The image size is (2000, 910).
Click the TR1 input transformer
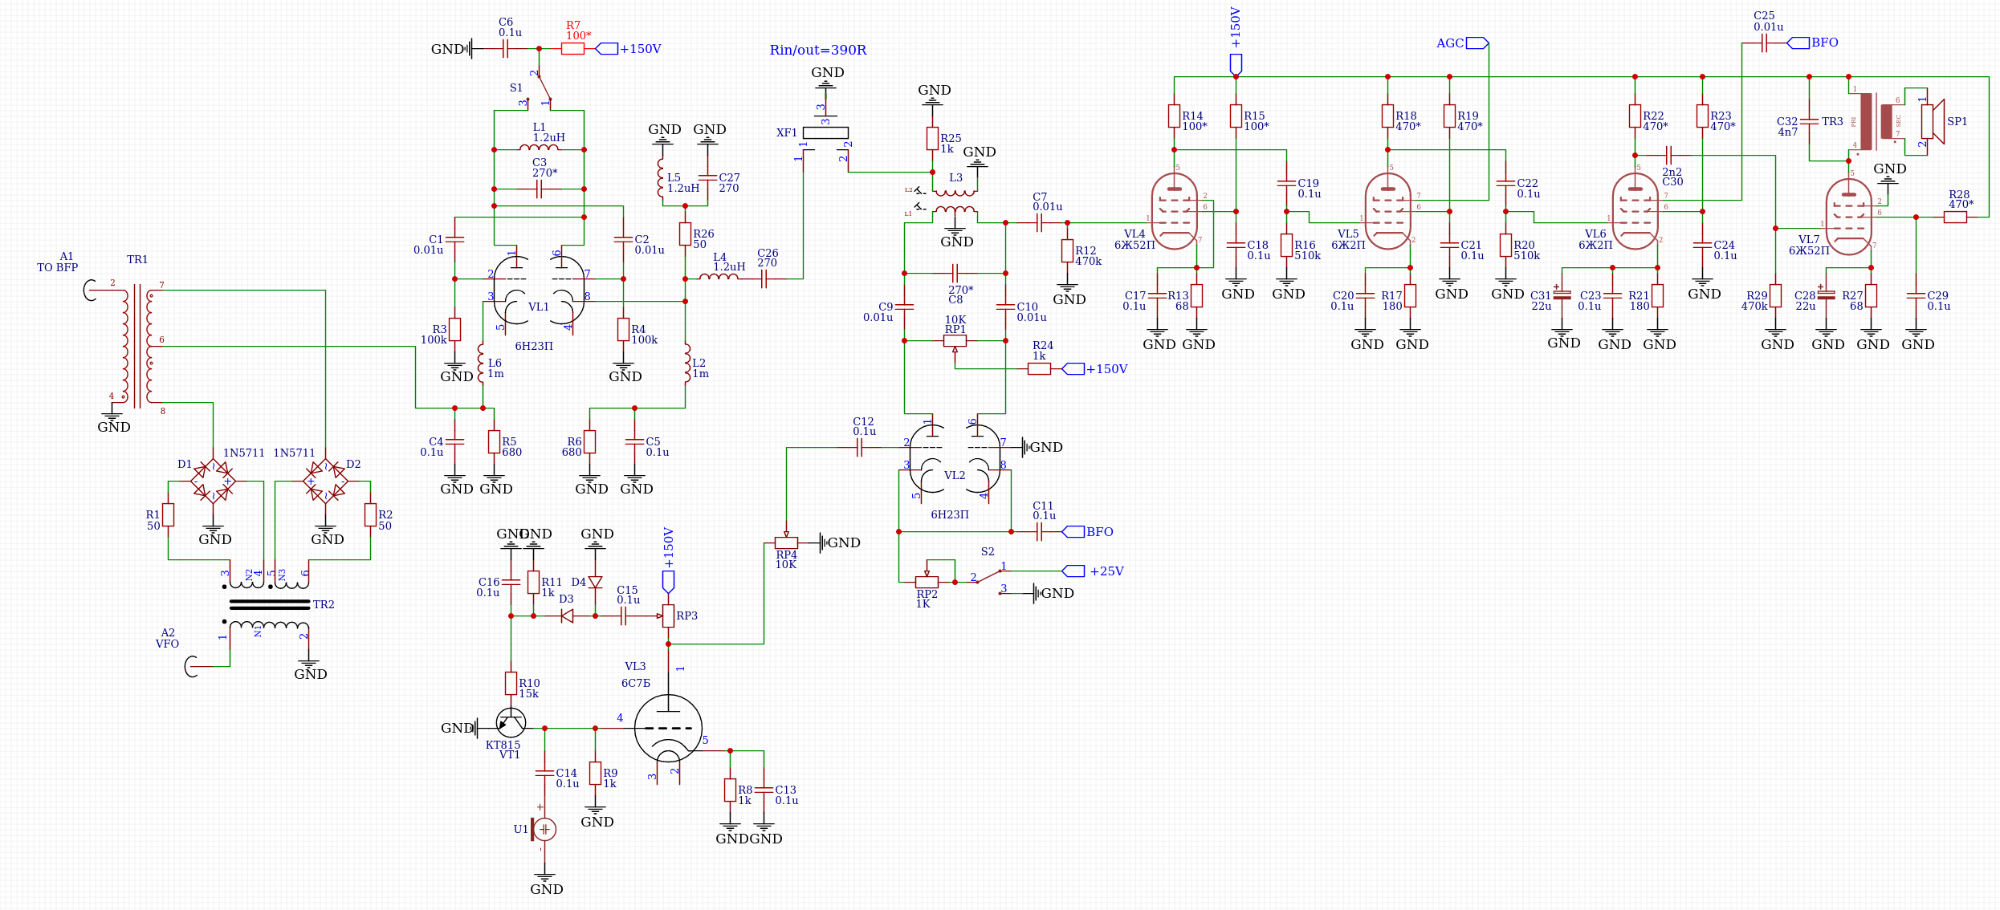pos(137,345)
